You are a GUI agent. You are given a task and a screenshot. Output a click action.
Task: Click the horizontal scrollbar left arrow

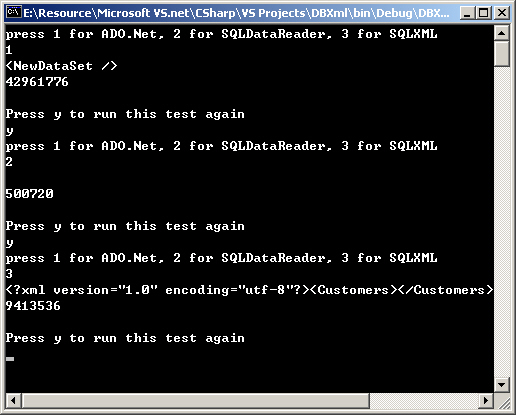click(x=13, y=400)
